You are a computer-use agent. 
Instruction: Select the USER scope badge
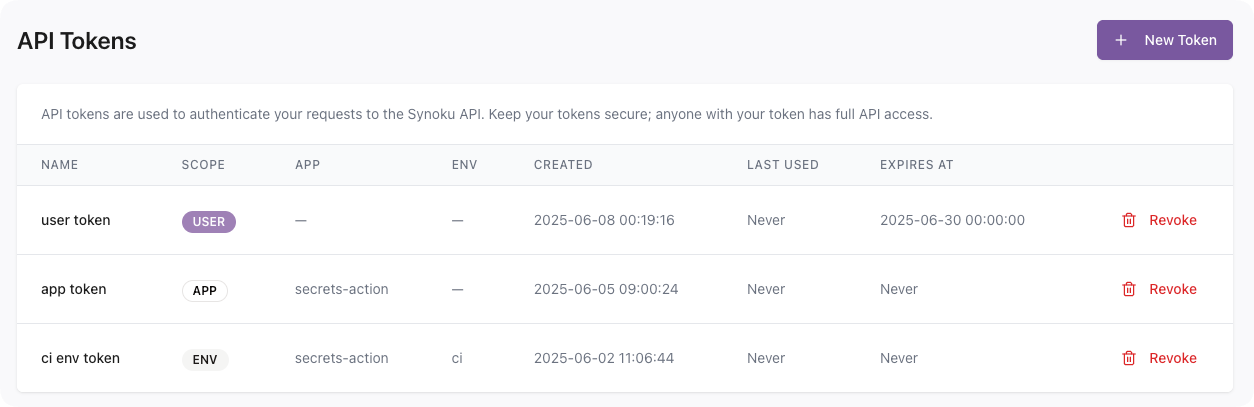pyautogui.click(x=208, y=221)
